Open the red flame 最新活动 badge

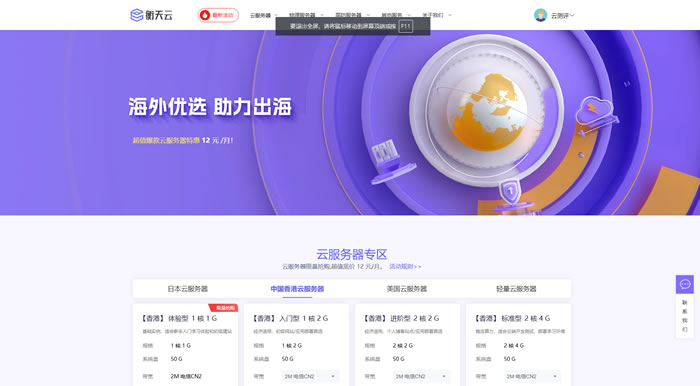(218, 15)
